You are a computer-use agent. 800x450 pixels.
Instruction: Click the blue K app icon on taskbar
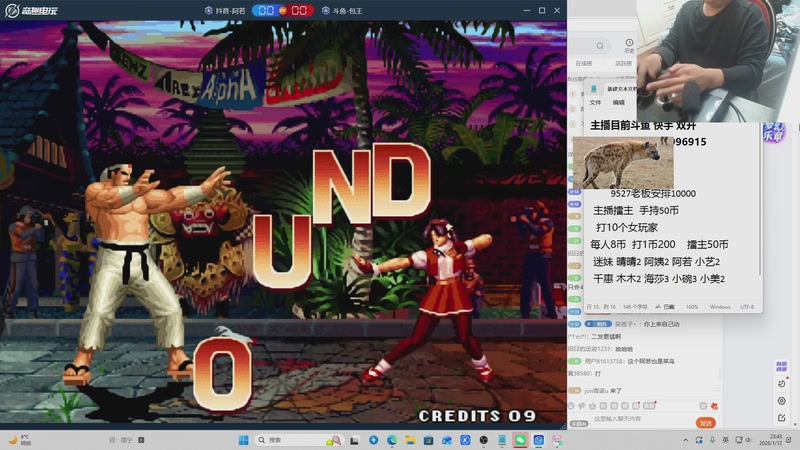click(465, 440)
